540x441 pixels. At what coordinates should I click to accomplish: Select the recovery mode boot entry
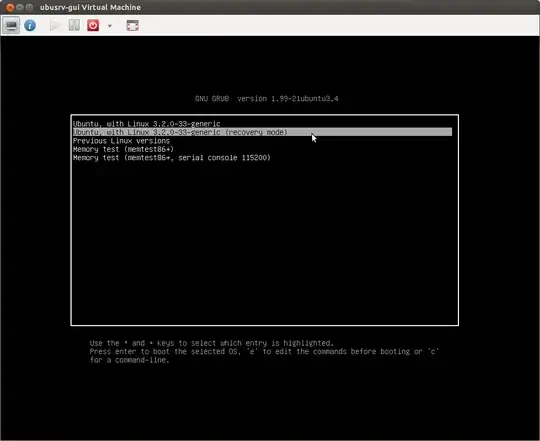[x=262, y=132]
